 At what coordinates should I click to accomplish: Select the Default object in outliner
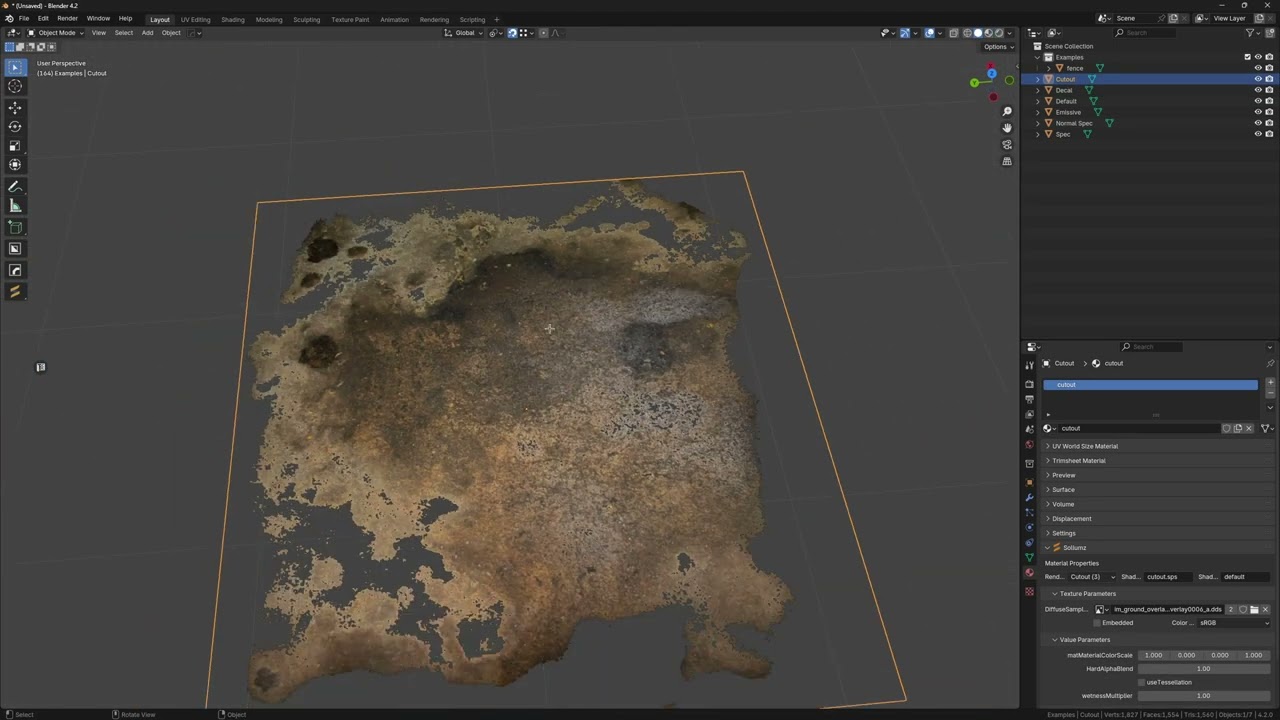pyautogui.click(x=1066, y=101)
